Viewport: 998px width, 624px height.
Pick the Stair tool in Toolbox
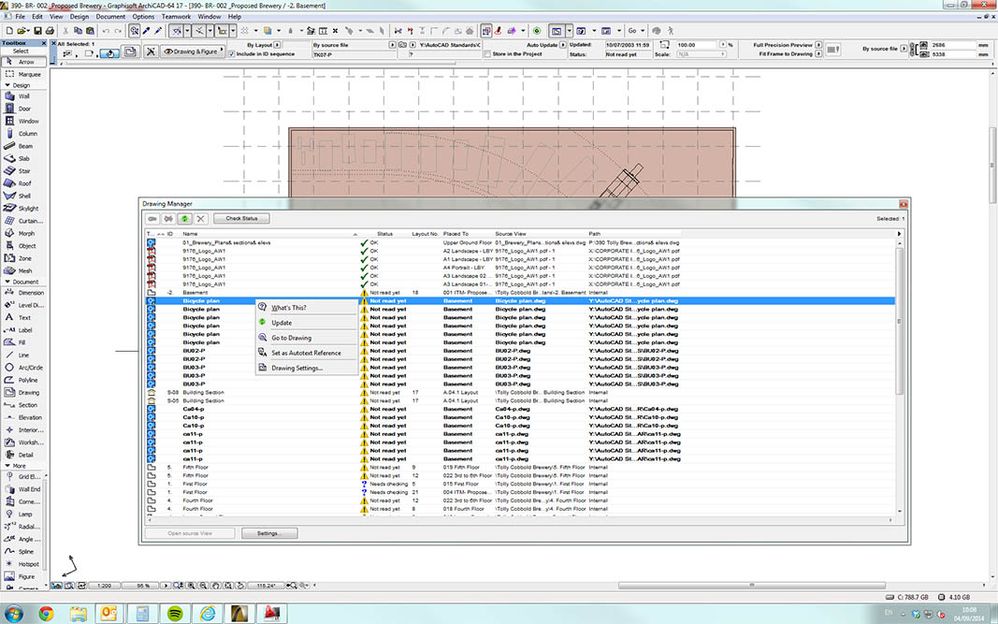coord(22,171)
